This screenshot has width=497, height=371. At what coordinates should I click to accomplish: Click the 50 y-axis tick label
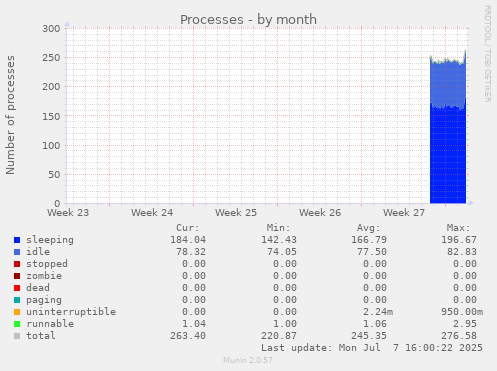pos(54,174)
